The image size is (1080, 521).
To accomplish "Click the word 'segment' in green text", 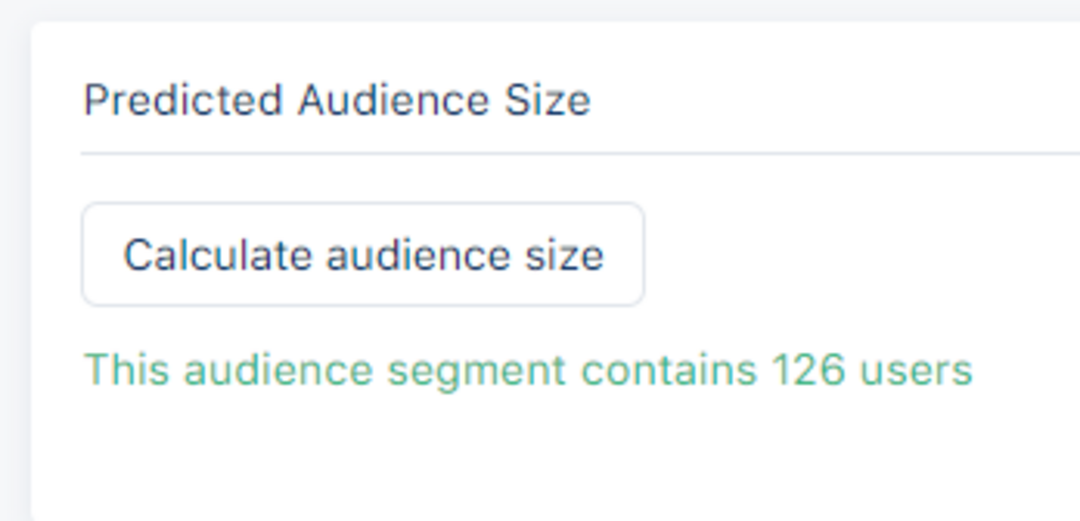I will point(477,372).
